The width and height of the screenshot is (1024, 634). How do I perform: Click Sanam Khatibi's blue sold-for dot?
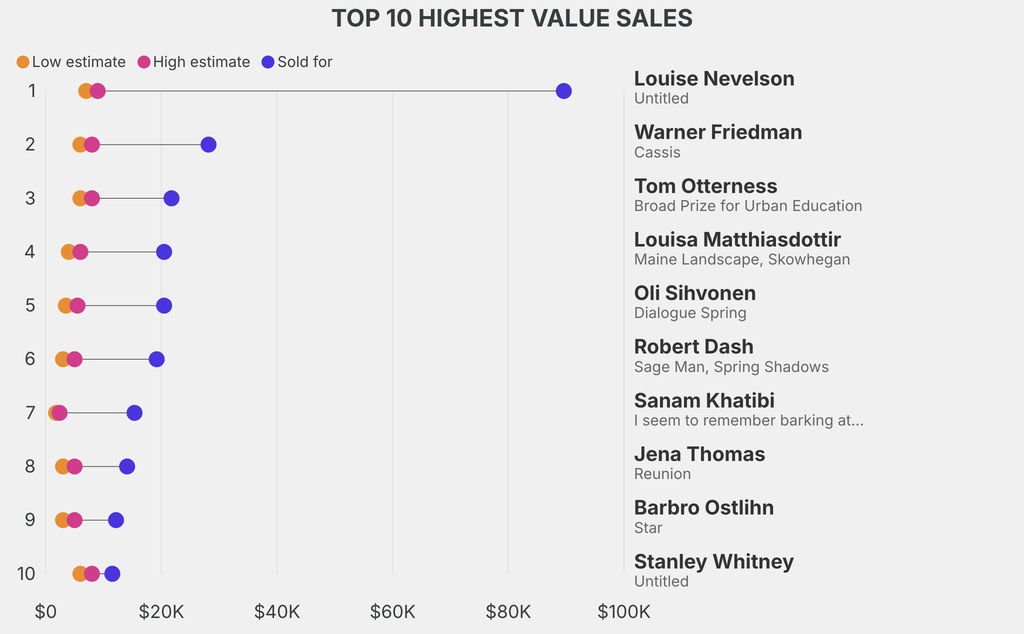(x=134, y=413)
